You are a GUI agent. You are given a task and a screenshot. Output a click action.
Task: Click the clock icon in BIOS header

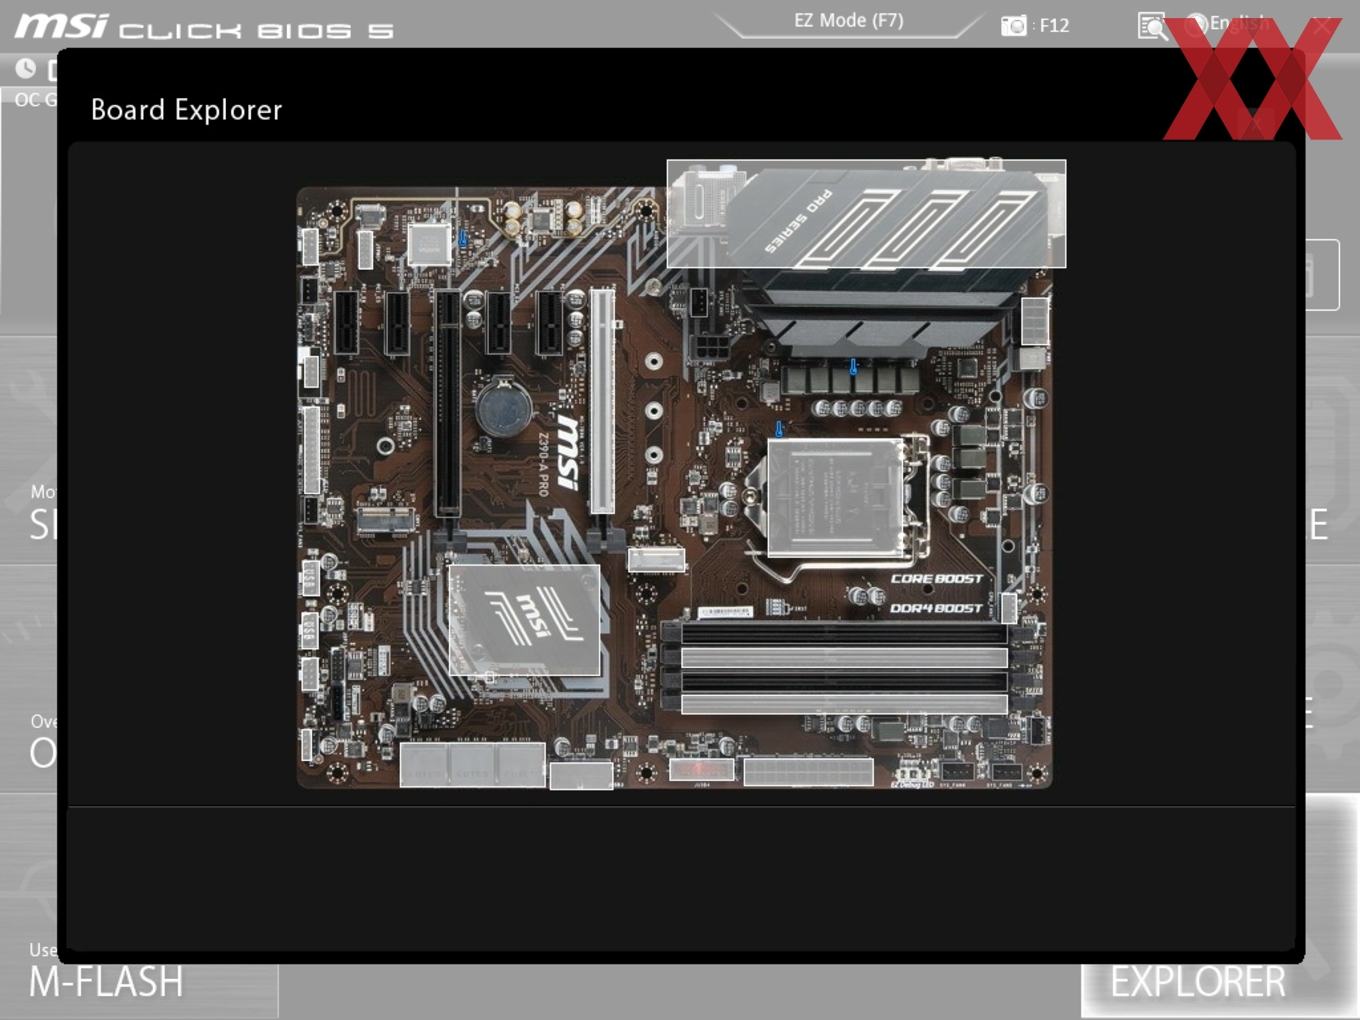click(25, 68)
